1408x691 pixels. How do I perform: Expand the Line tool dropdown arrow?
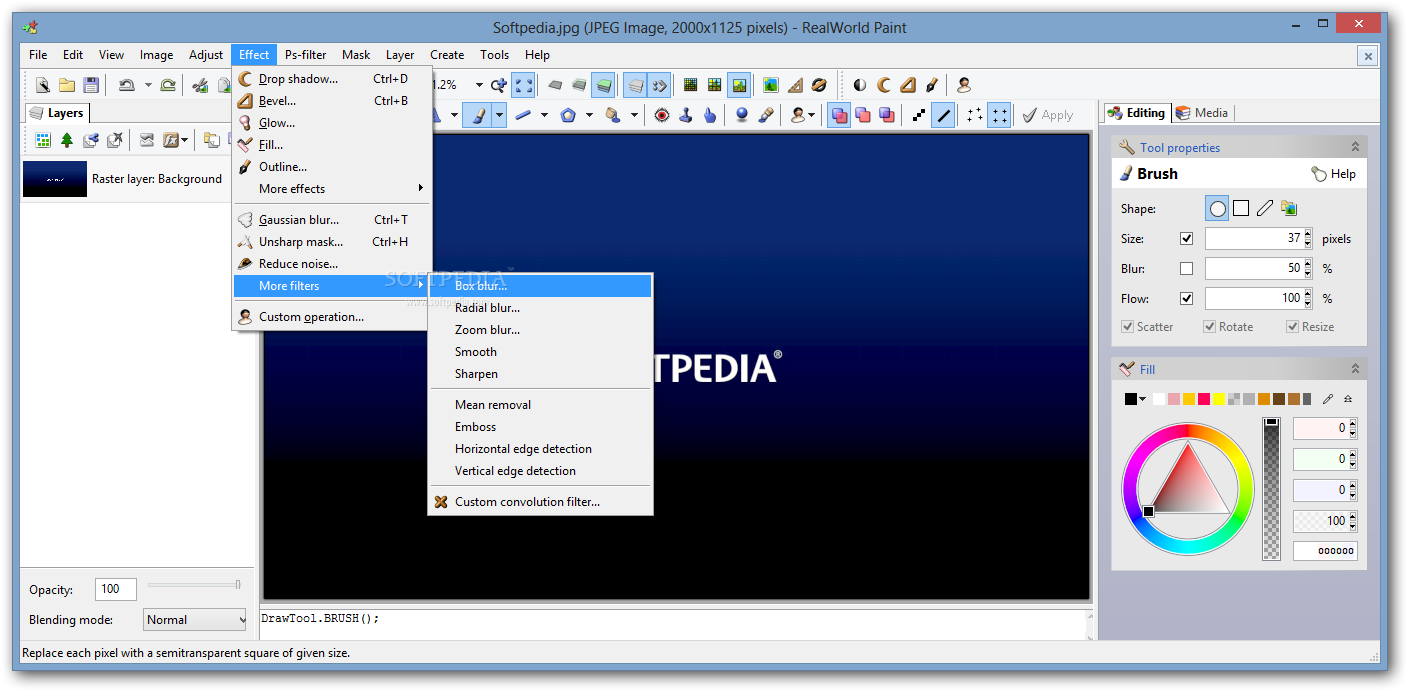tap(544, 115)
